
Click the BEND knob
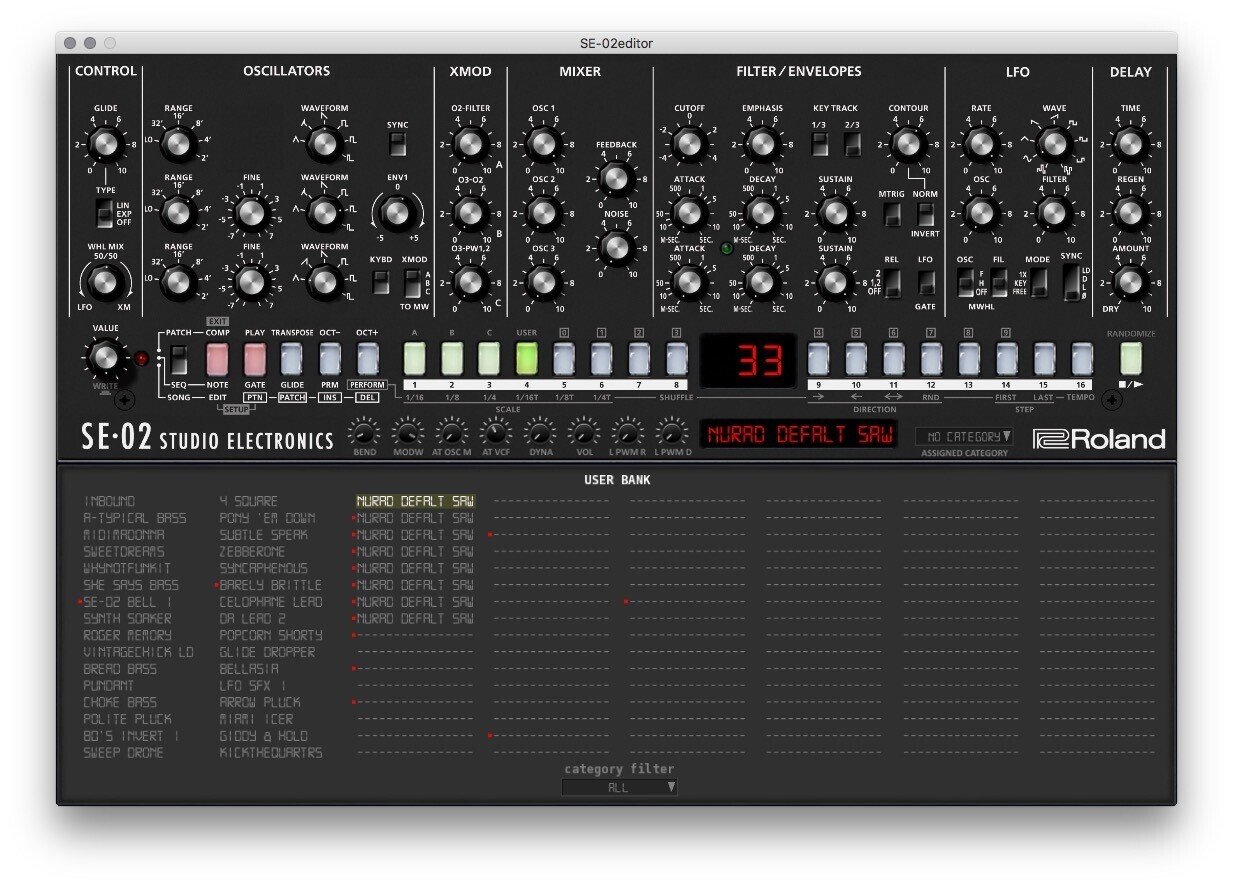pyautogui.click(x=364, y=434)
